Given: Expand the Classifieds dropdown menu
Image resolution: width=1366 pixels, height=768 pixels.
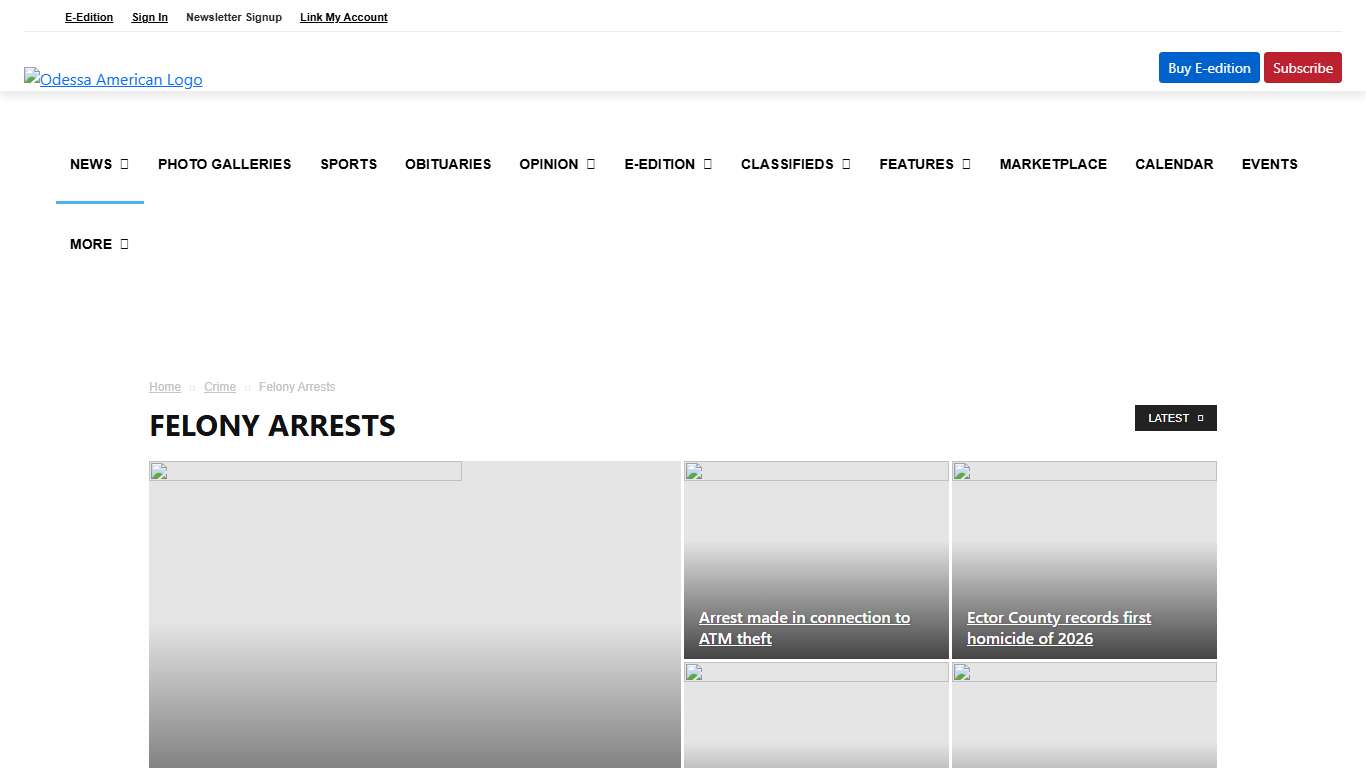Looking at the screenshot, I should [x=795, y=164].
